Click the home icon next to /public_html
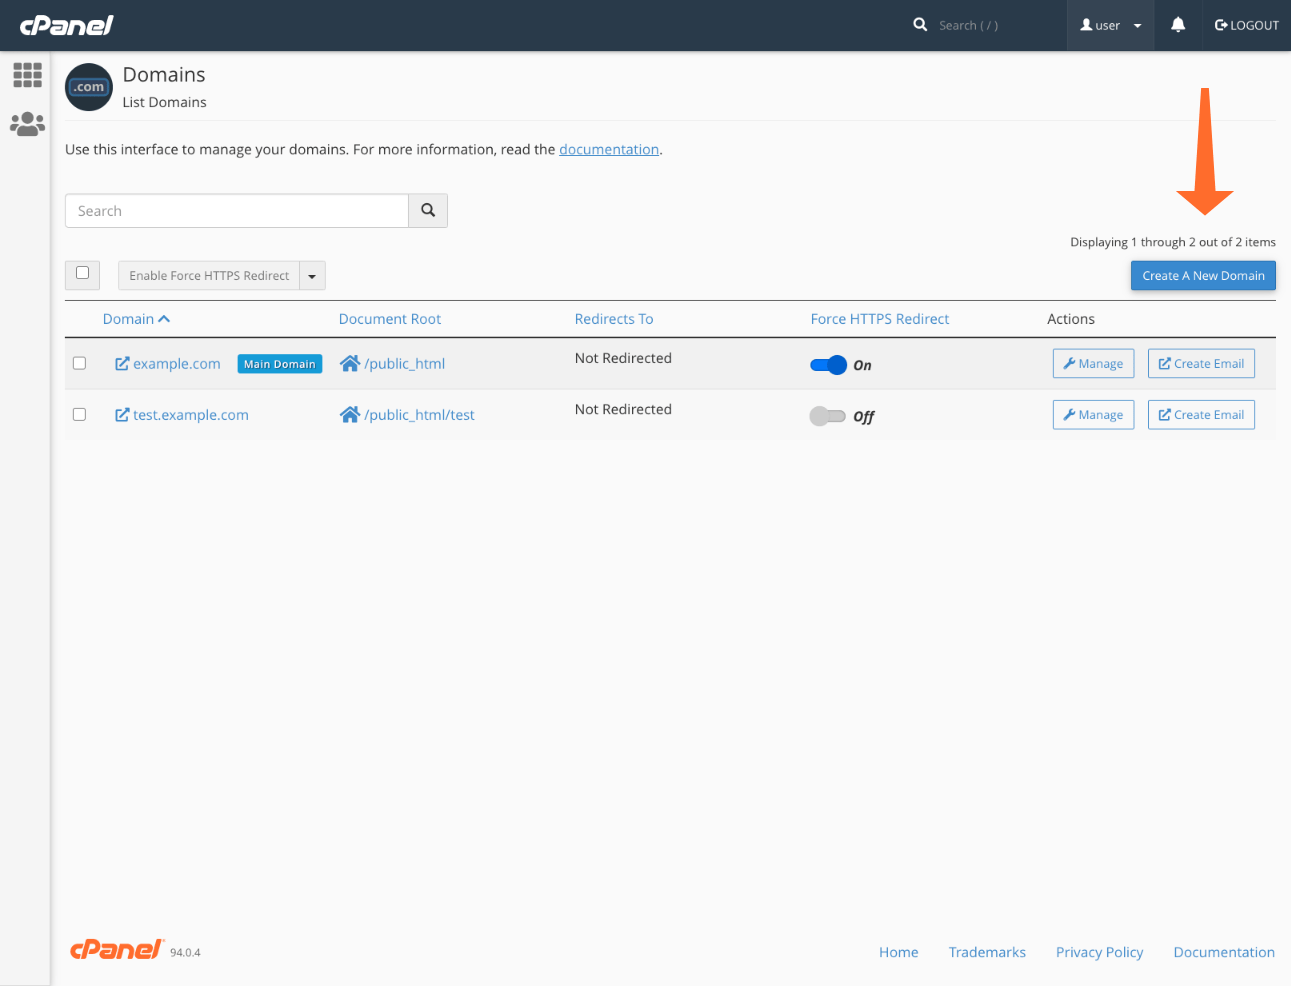This screenshot has height=986, width=1291. tap(350, 363)
